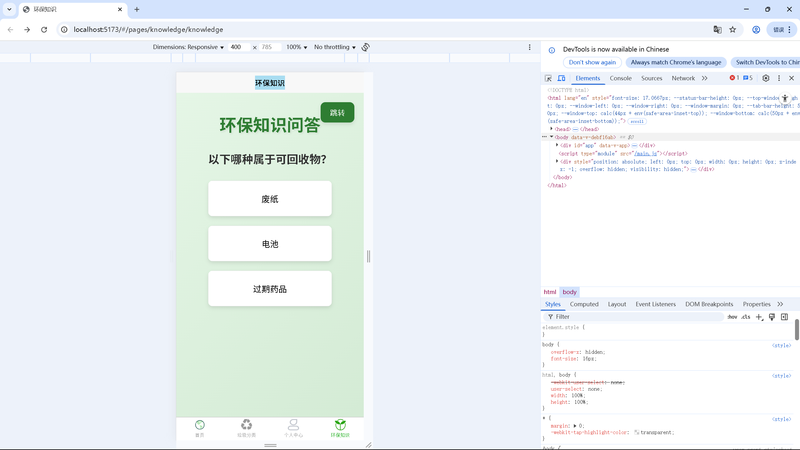
Task: Toggle computed styles sidebar icon
Action: tap(785, 317)
